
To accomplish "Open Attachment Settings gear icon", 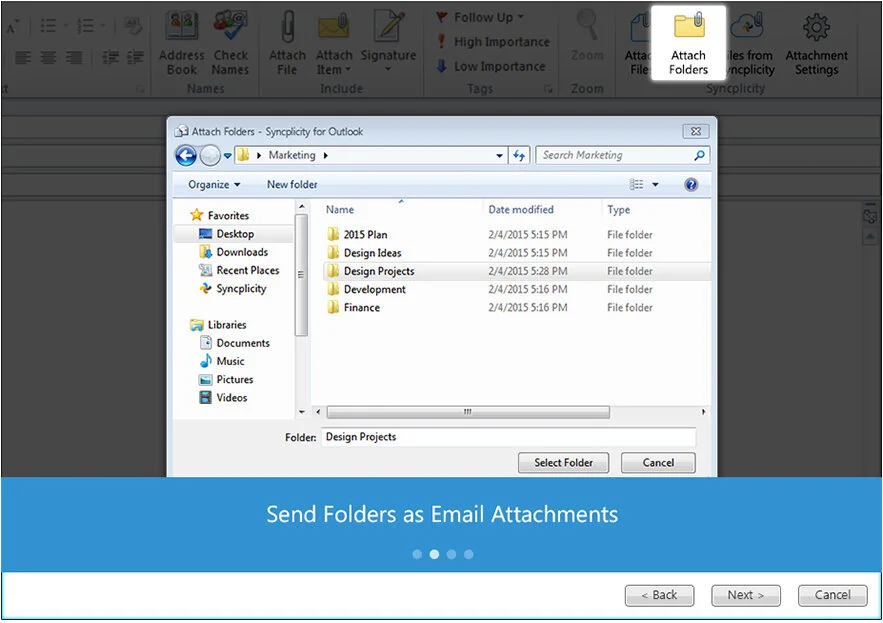I will pos(817,26).
